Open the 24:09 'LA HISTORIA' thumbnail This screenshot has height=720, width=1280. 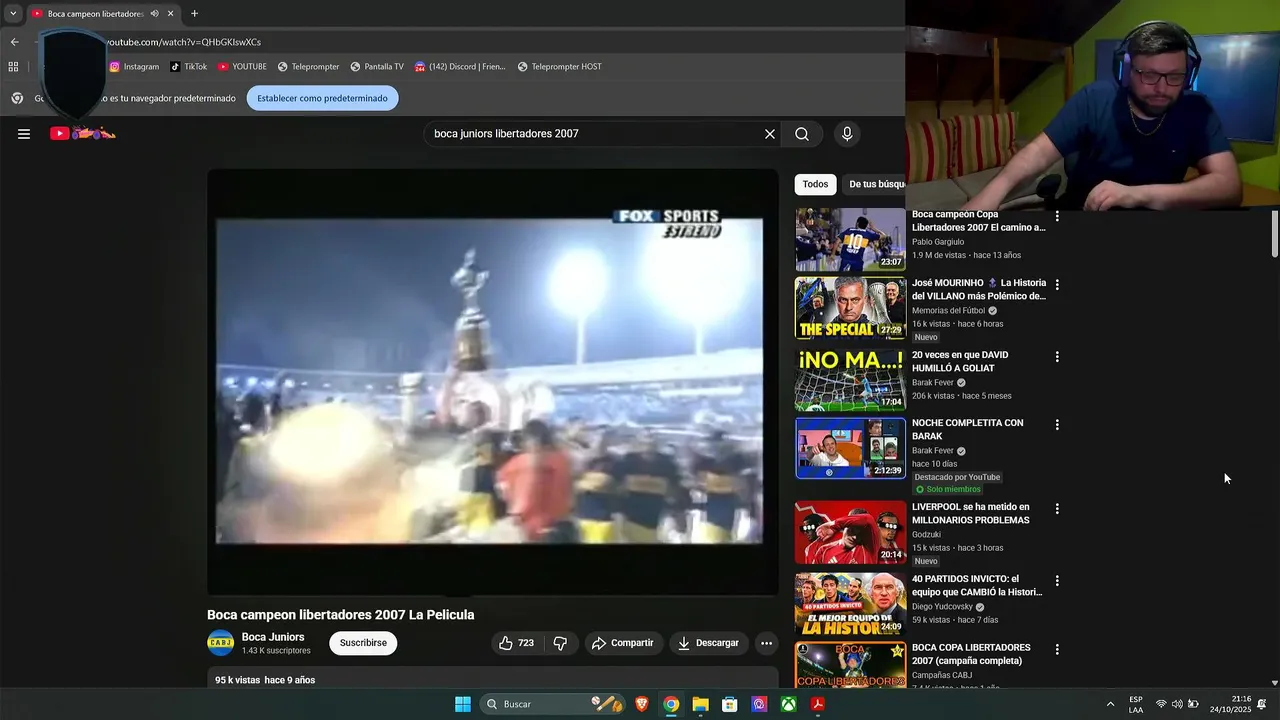850,604
